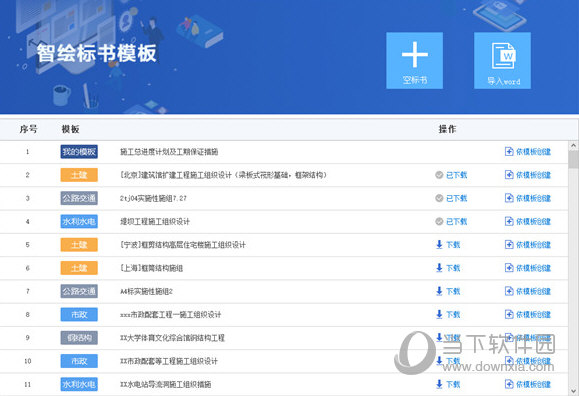
Task: Select the 土建 tag in row 6
Action: point(79,268)
